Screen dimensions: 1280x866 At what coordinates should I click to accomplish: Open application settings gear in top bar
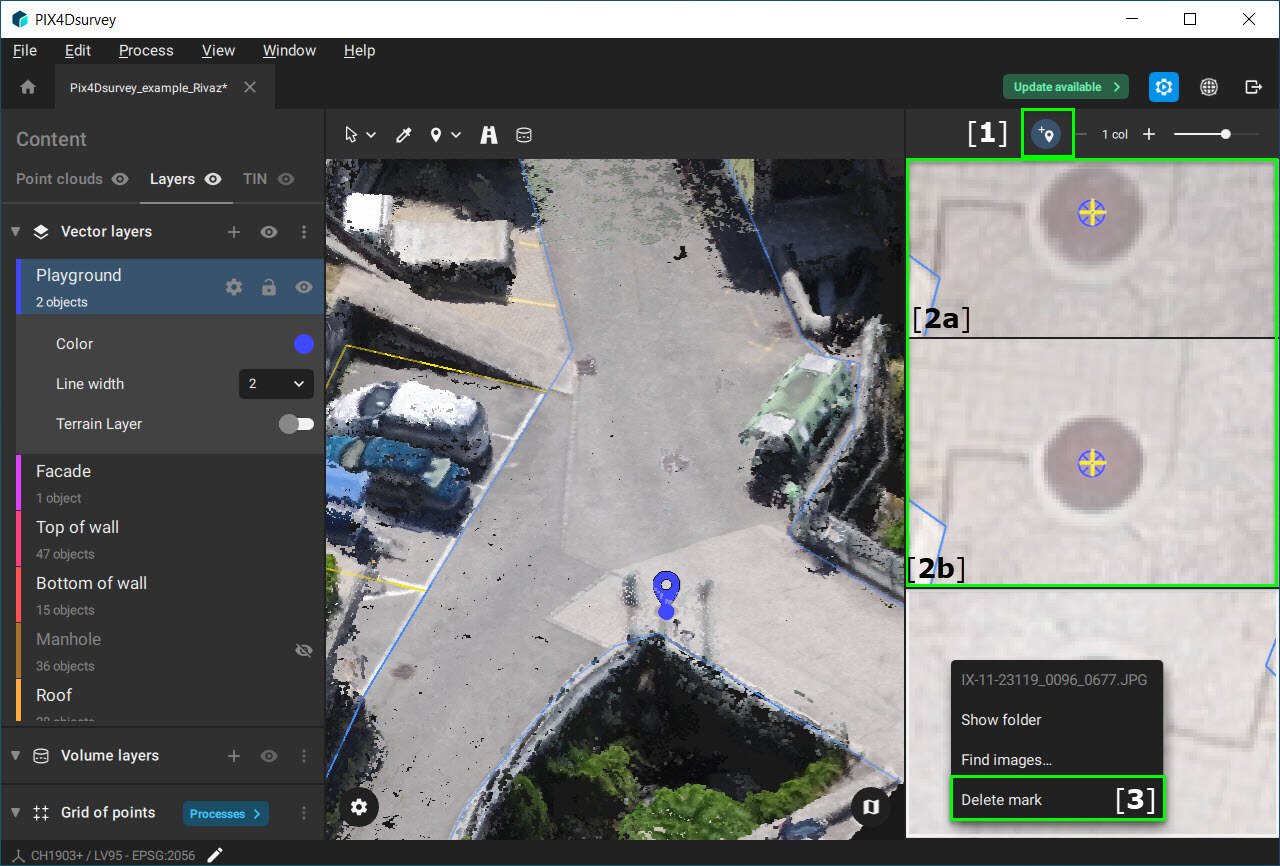(x=1163, y=87)
